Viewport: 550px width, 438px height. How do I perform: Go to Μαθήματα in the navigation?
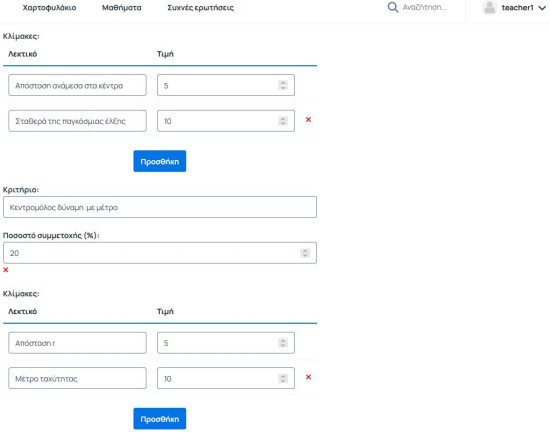[x=122, y=8]
